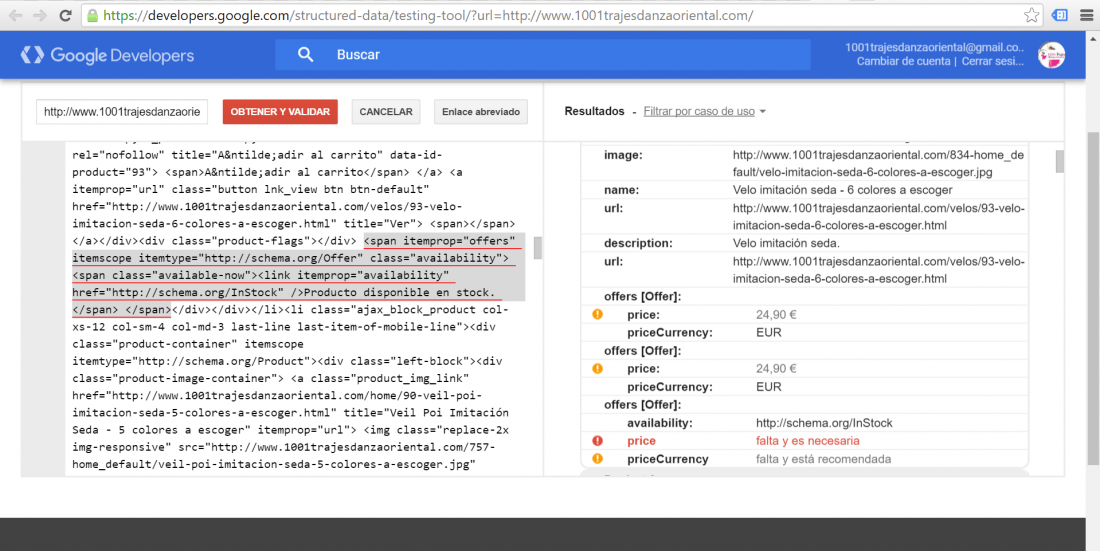1100x551 pixels.
Task: Click warning icon beside priceCurrency recommended row
Action: click(597, 459)
